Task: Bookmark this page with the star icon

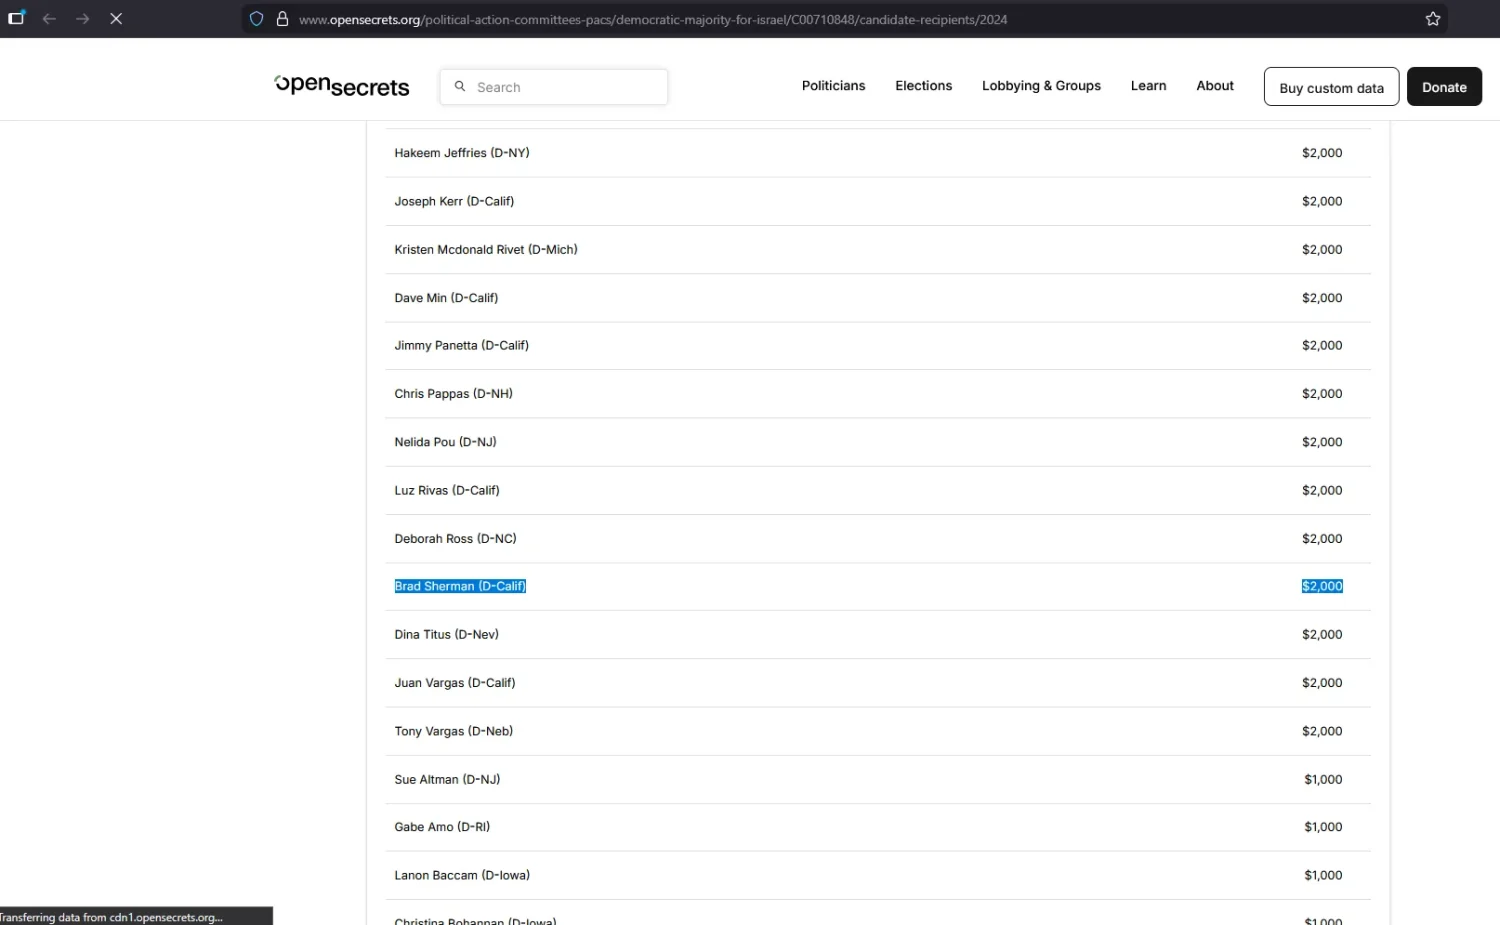Action: click(1433, 19)
